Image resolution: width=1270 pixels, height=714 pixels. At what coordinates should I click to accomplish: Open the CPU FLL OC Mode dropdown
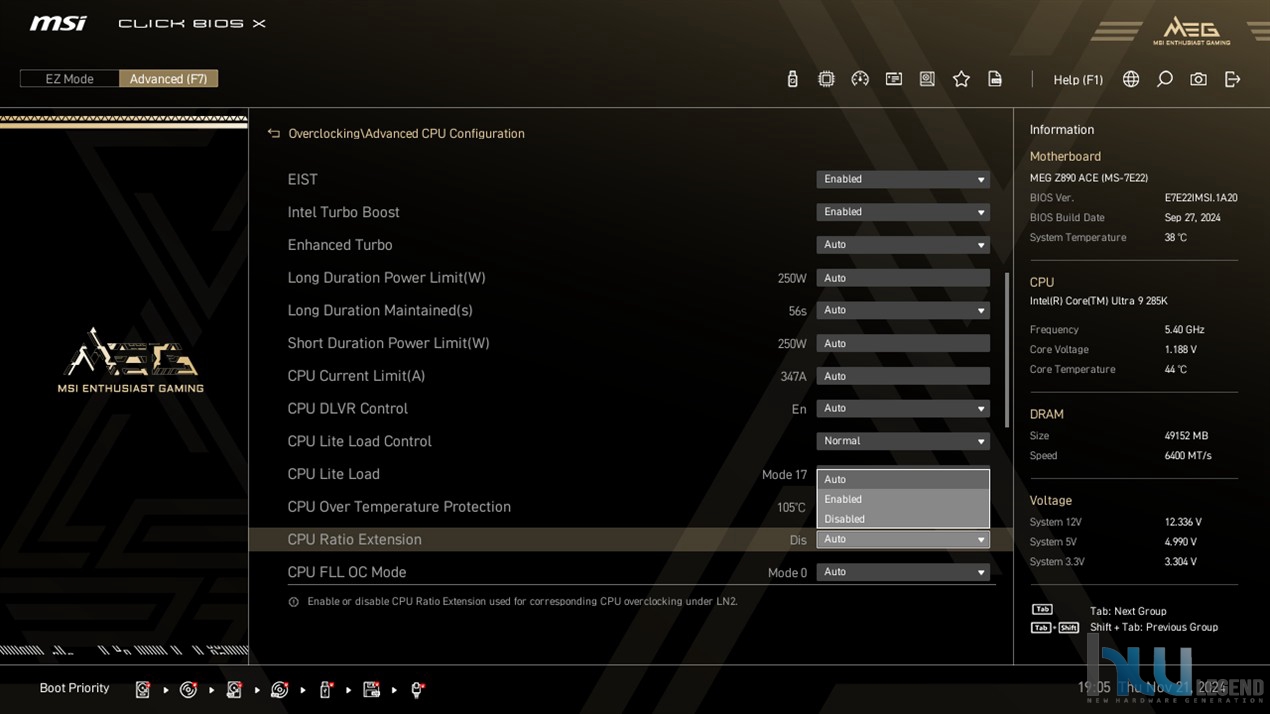(903, 572)
